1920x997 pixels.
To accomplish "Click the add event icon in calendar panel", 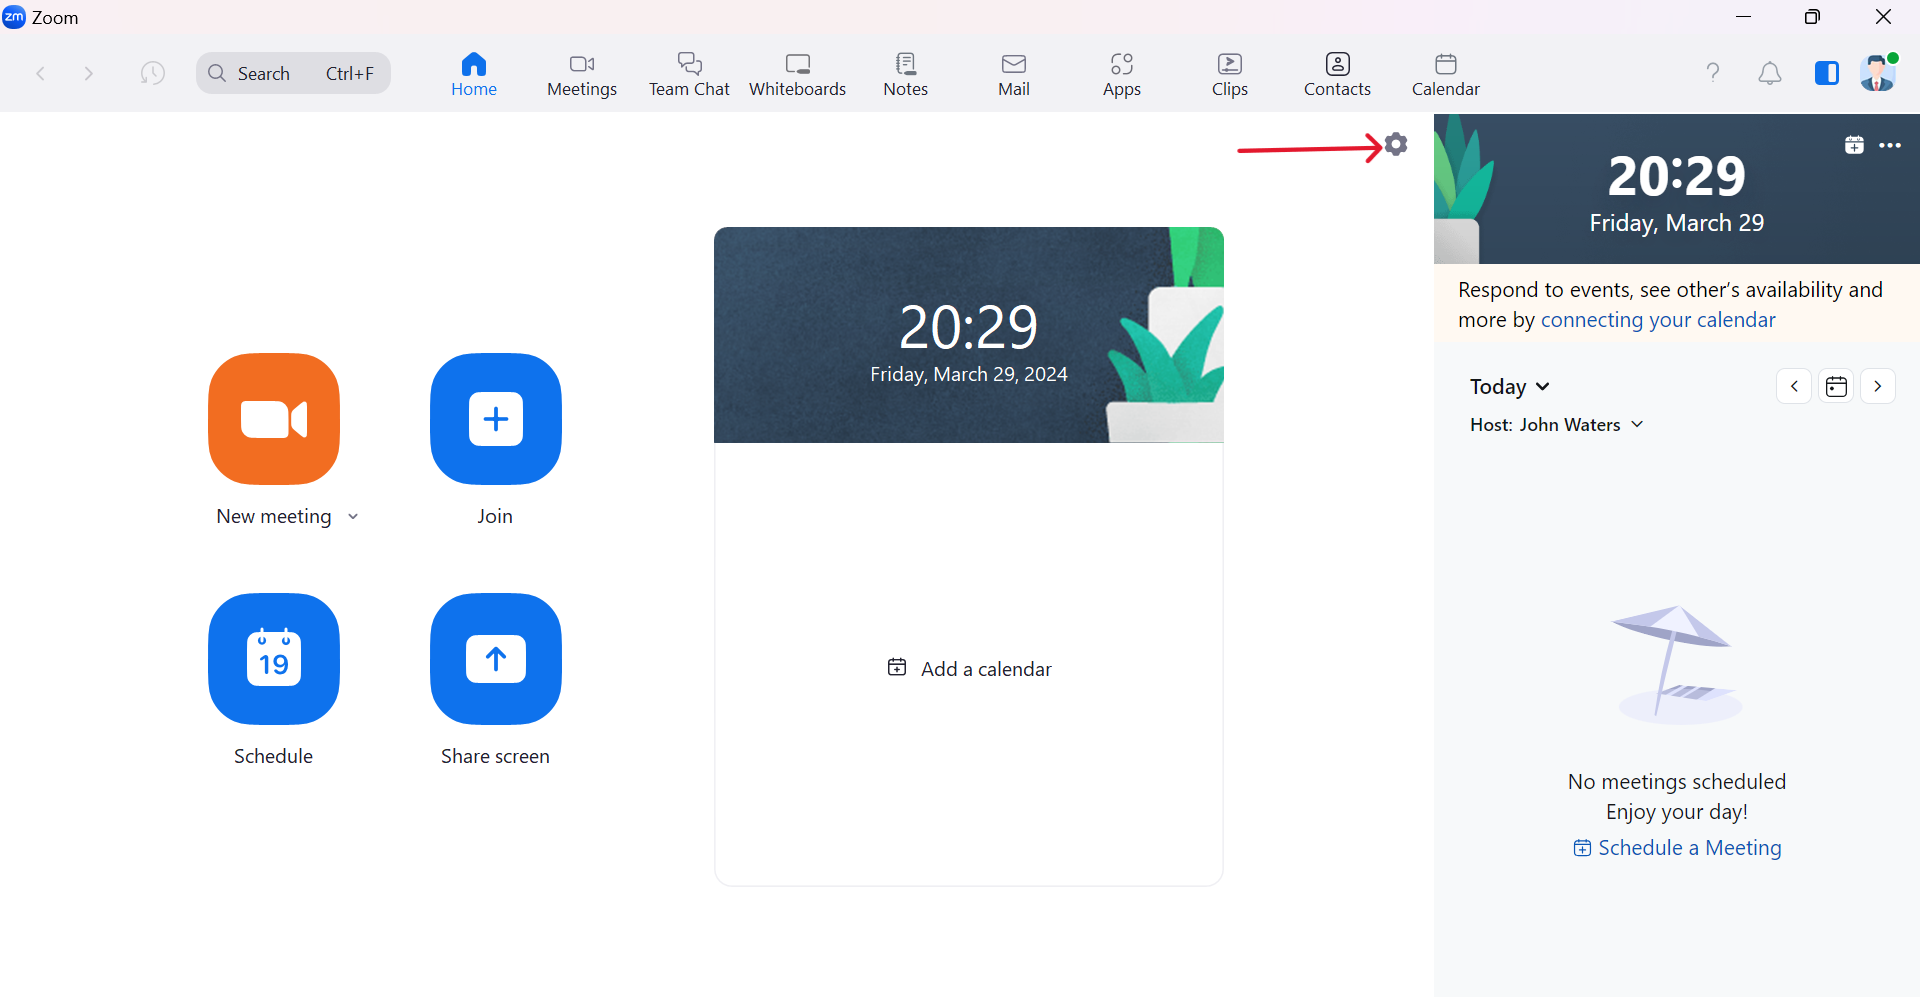I will pyautogui.click(x=1854, y=145).
